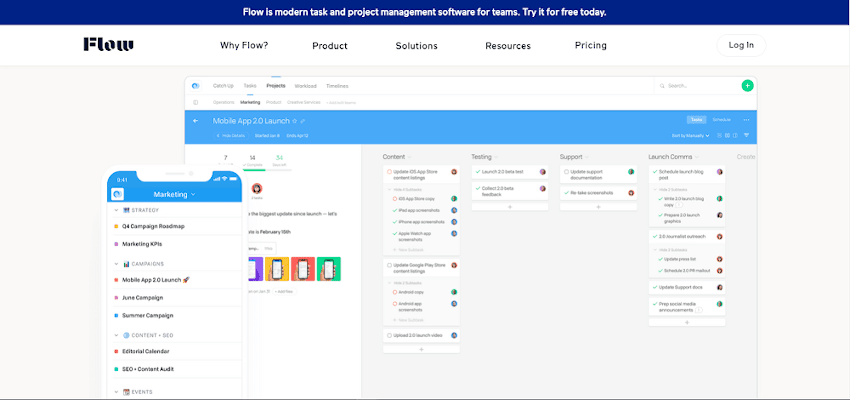The width and height of the screenshot is (850, 400).
Task: Click in the Search input field
Action: coord(699,86)
